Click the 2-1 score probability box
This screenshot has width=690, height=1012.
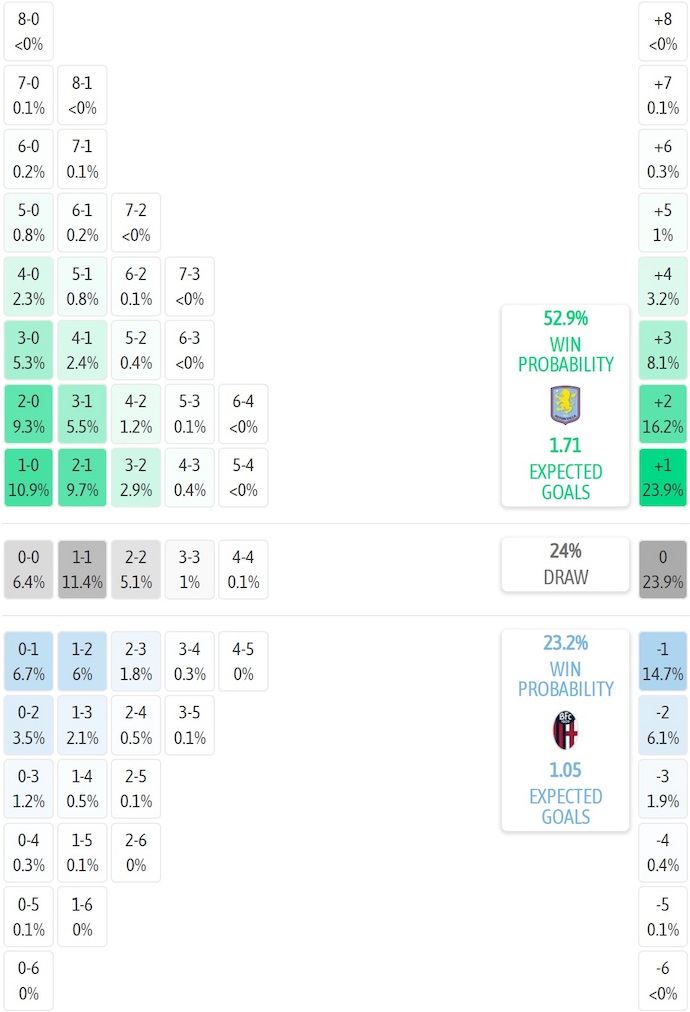[x=83, y=478]
